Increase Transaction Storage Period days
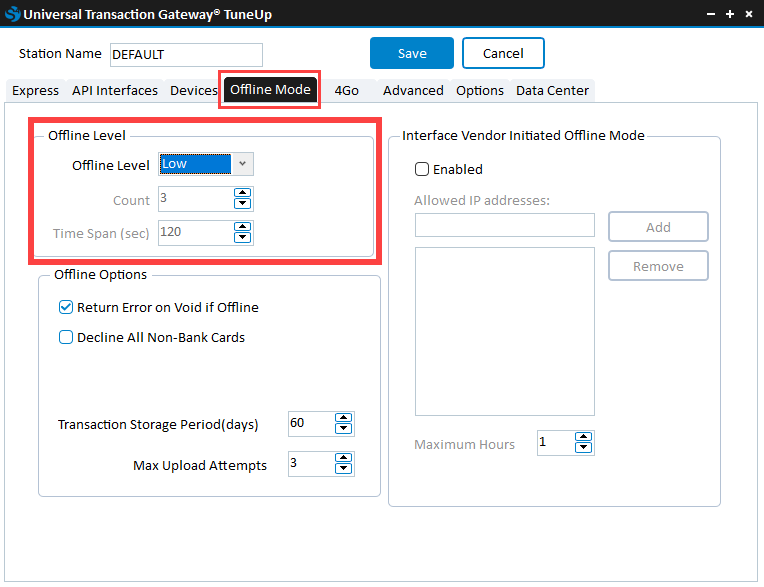 pos(344,418)
